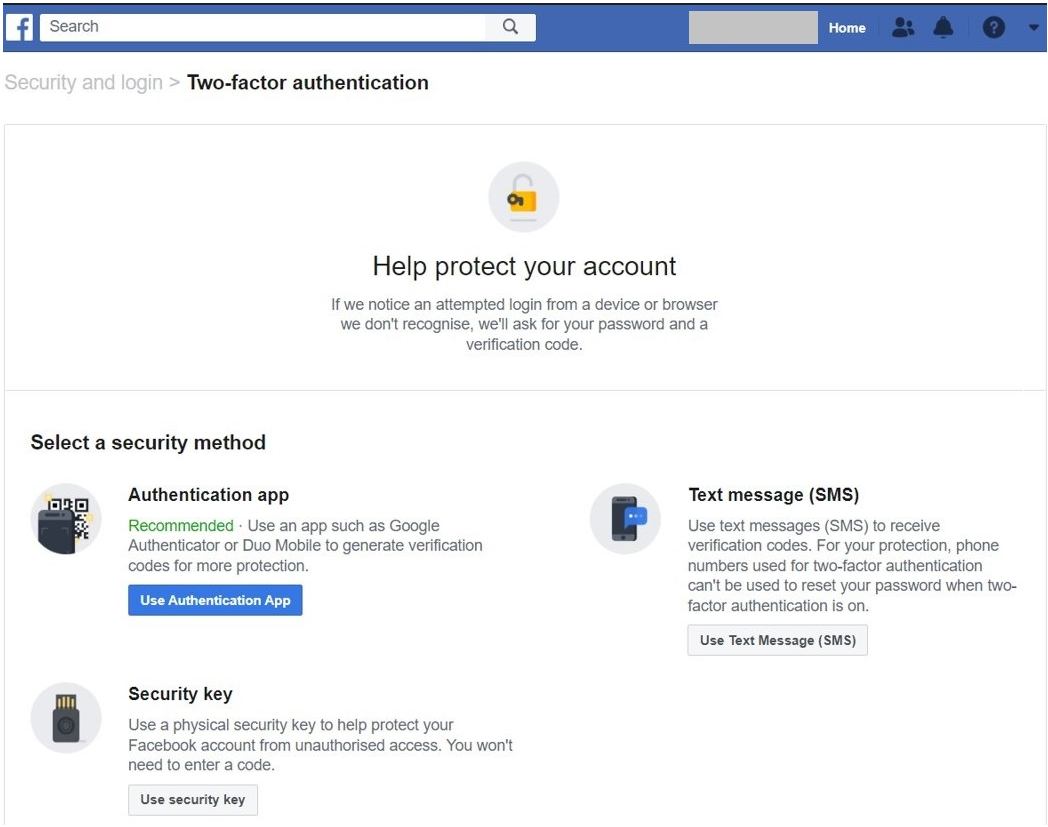Click the Facebook logo icon
The width and height of the screenshot is (1048, 827).
click(19, 28)
